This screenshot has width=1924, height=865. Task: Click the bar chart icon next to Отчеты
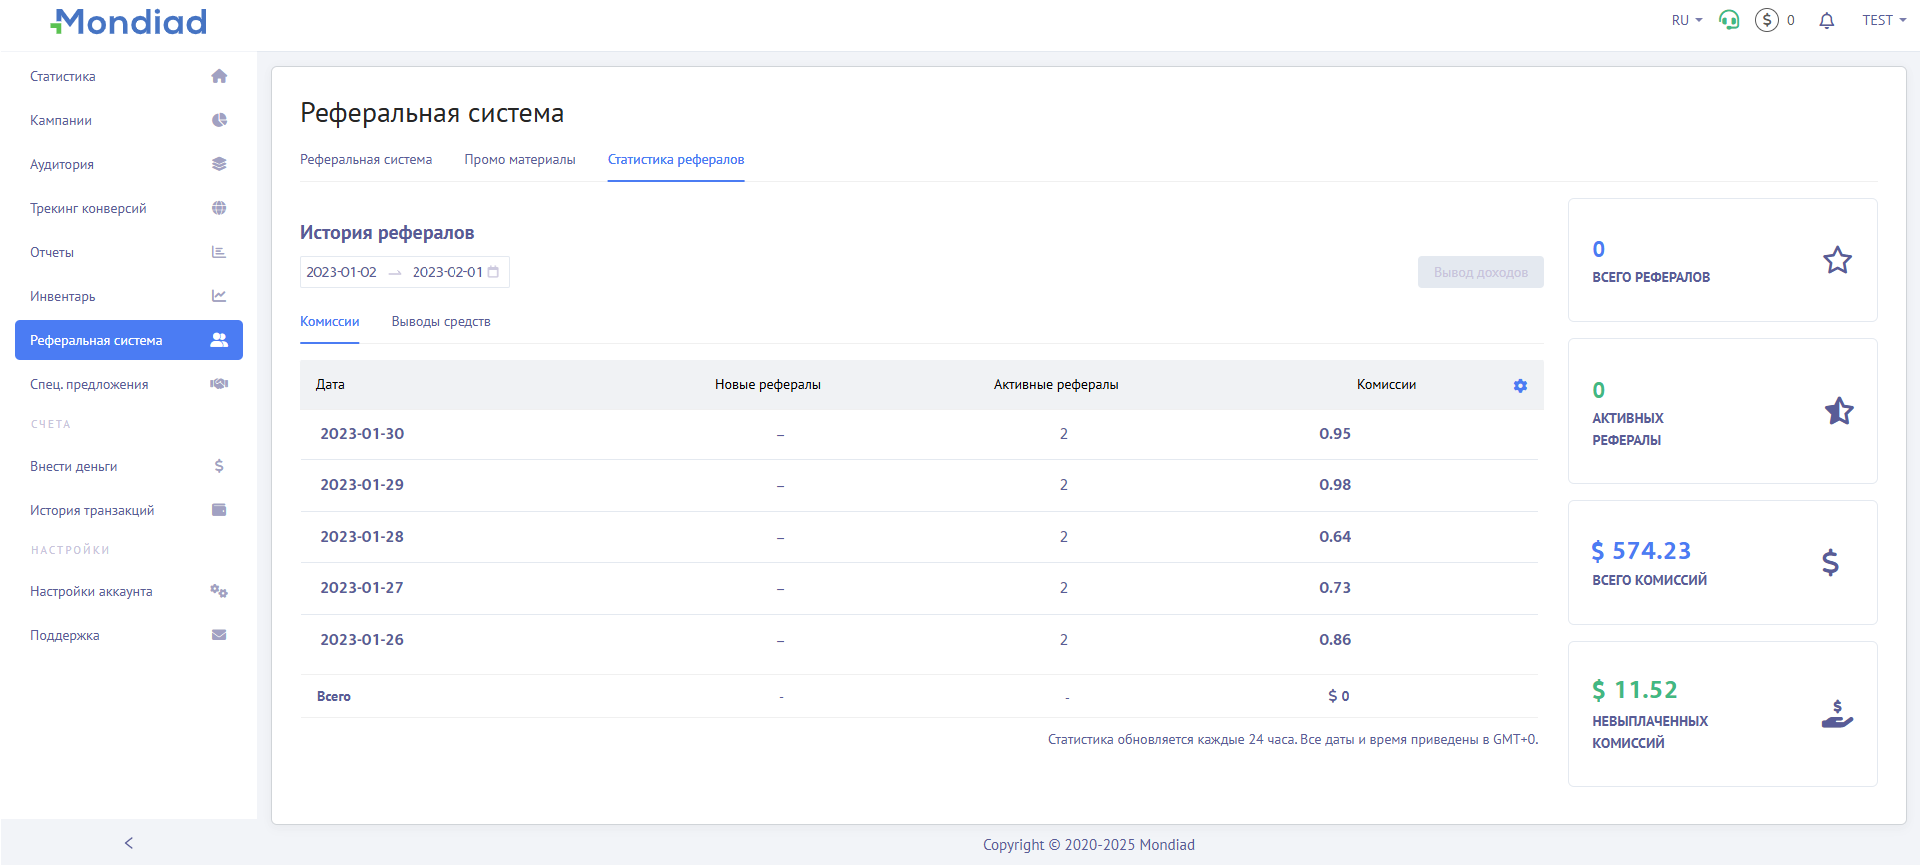[219, 252]
